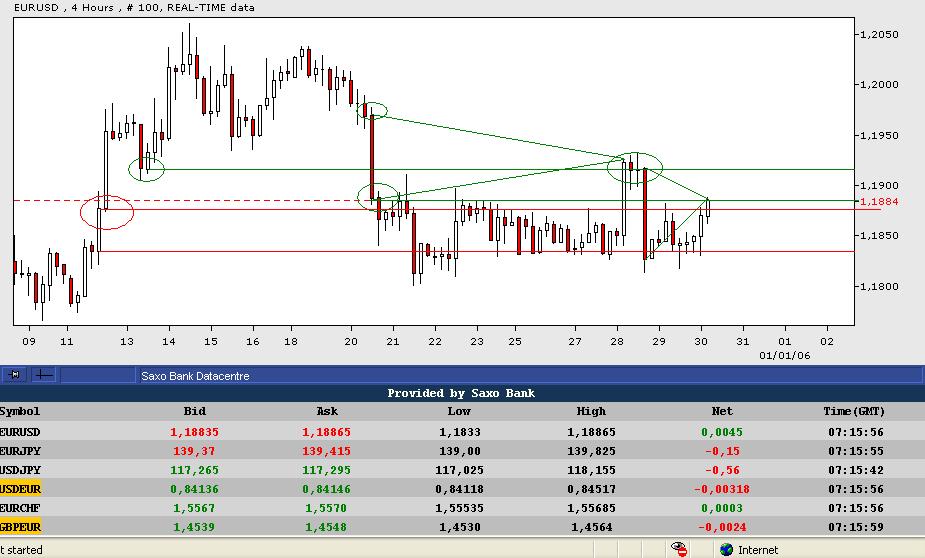Click the red 1,1884 current price label

coord(879,202)
